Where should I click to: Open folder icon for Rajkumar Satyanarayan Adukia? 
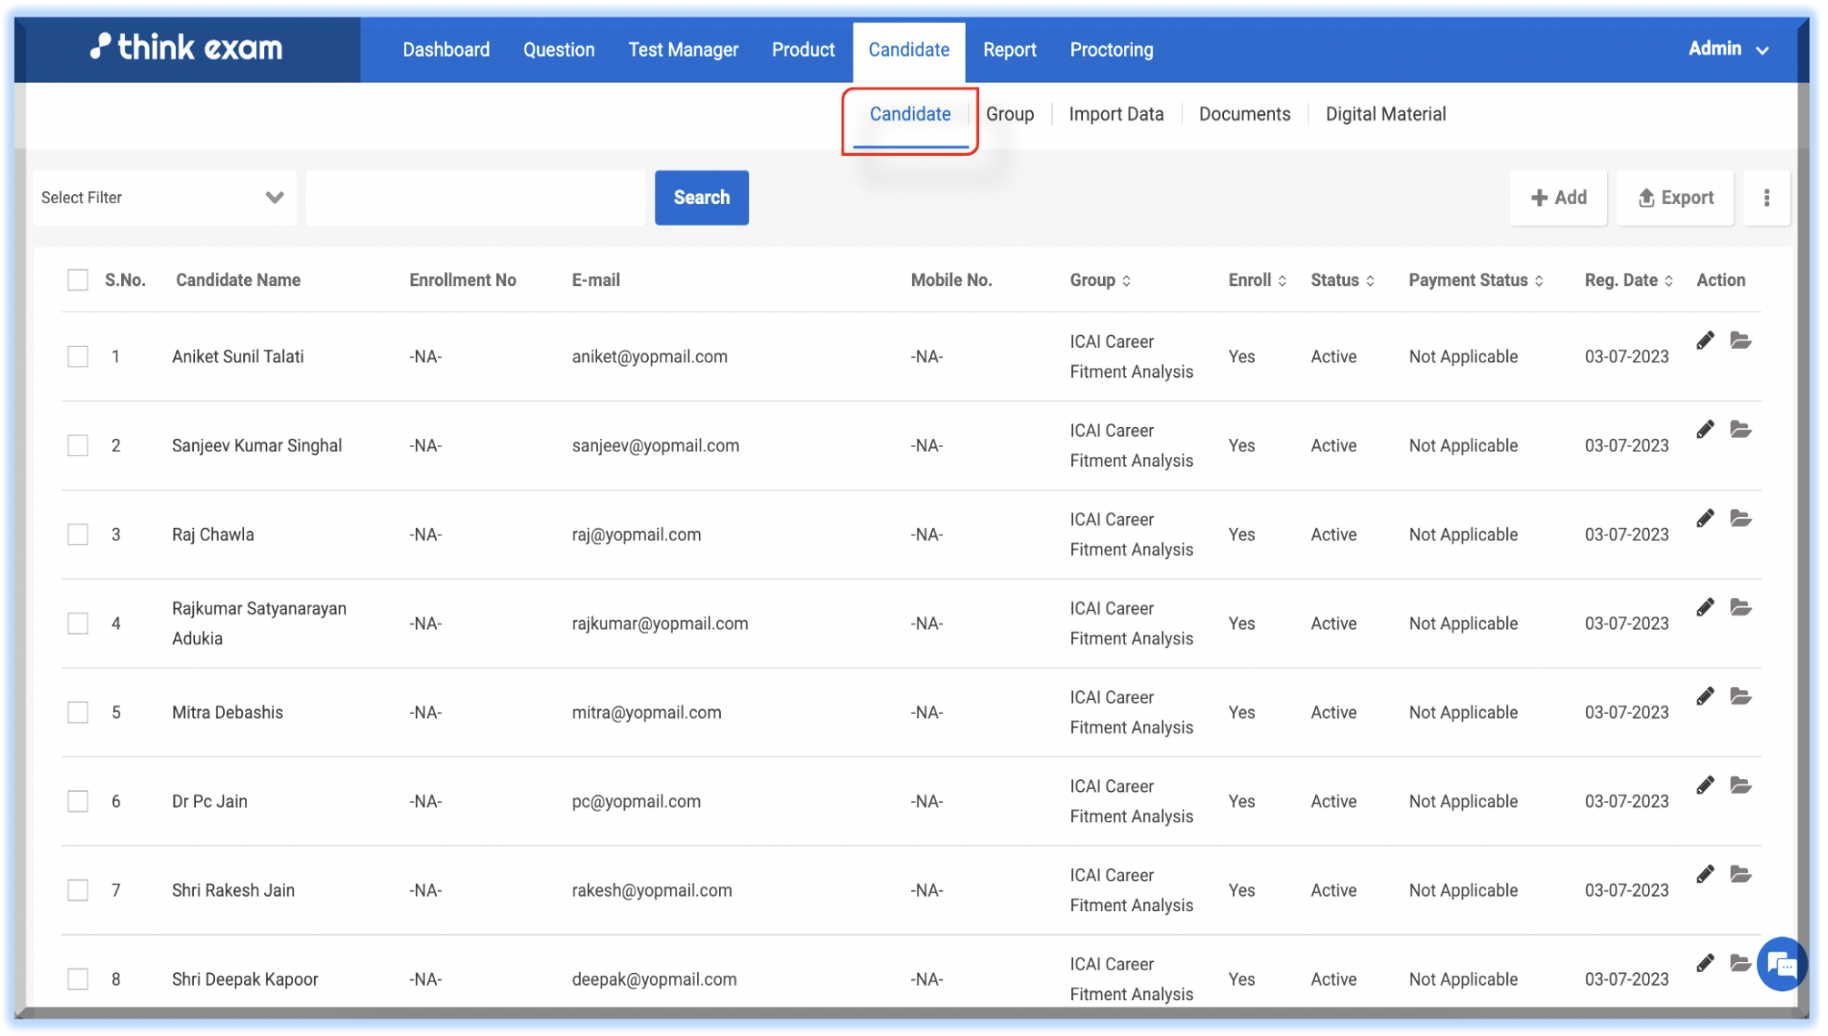pyautogui.click(x=1741, y=608)
